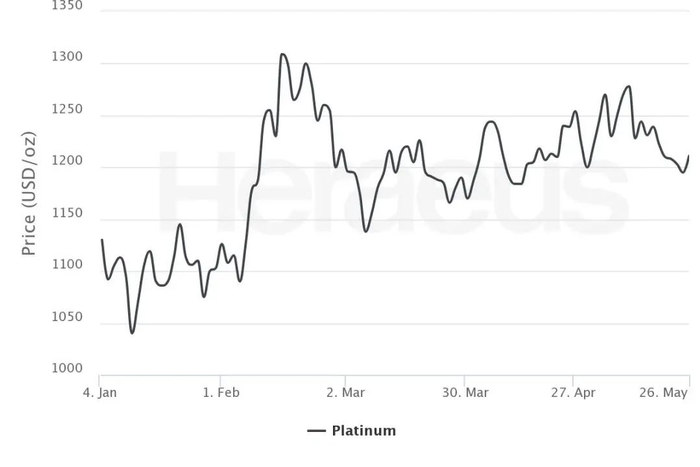
Task: Click the 1050 y-axis label
Action: click(x=67, y=317)
